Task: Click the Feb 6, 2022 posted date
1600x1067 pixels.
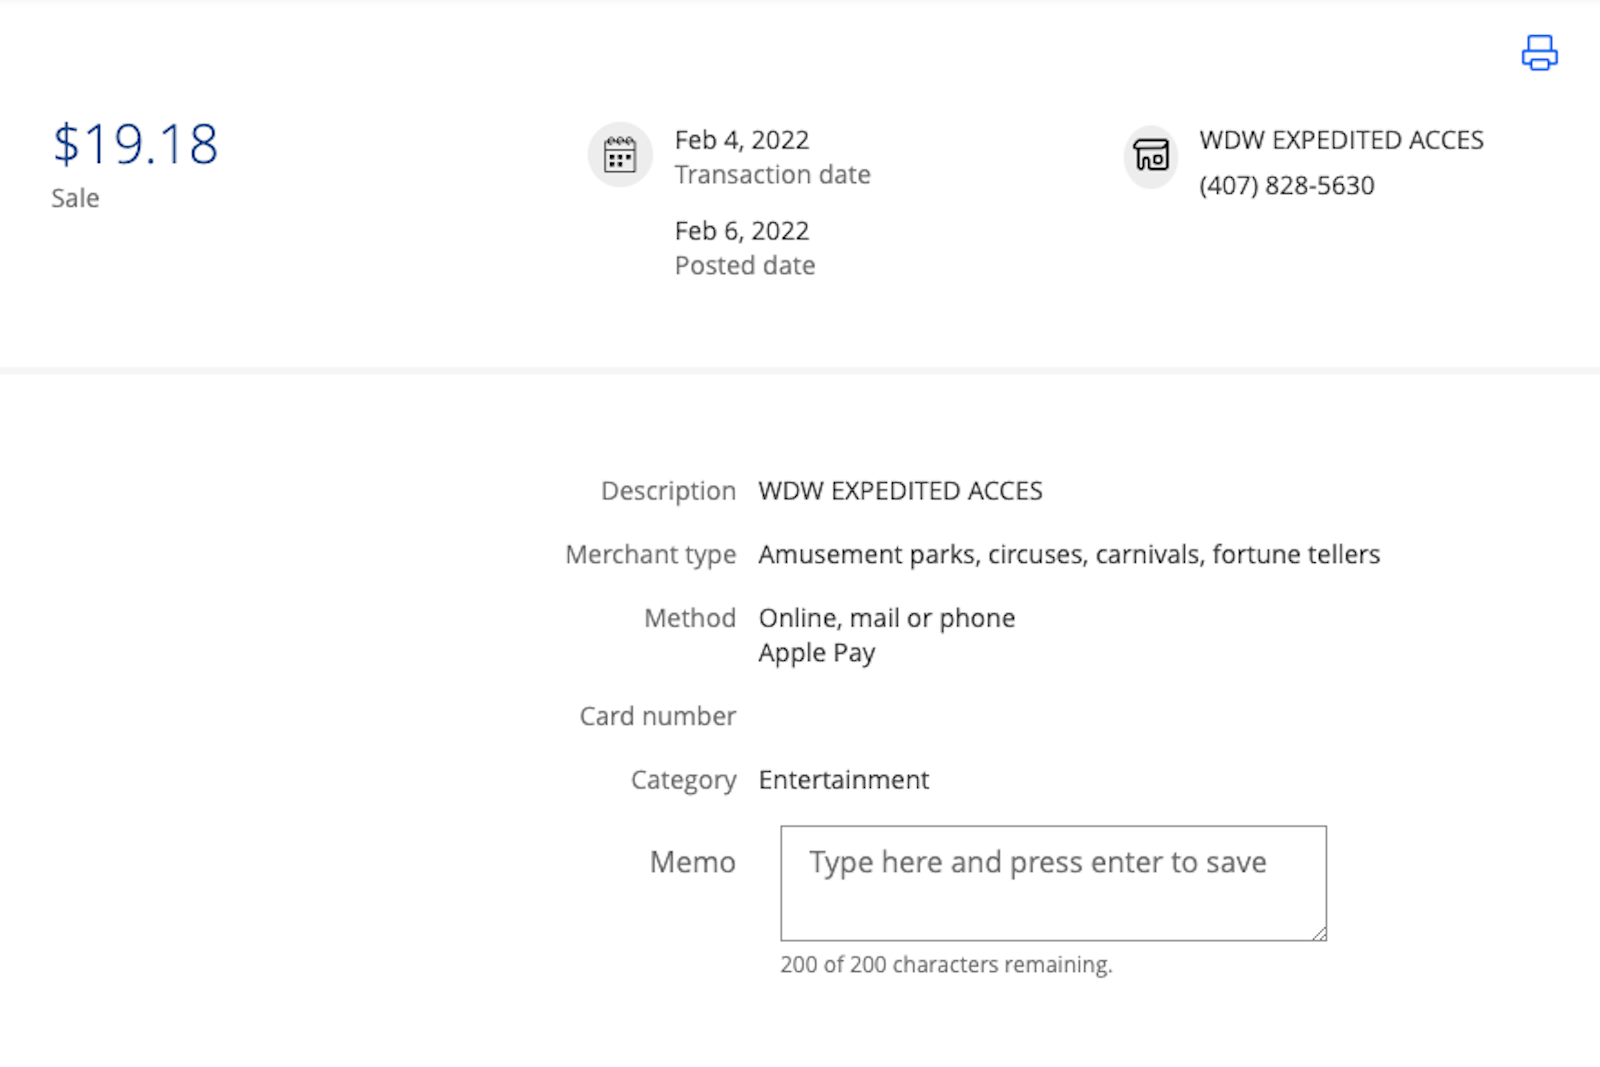Action: click(741, 231)
